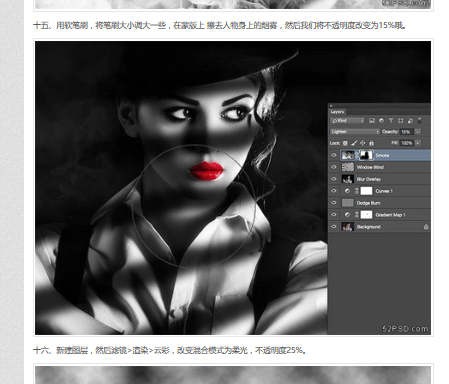Open the Kind filter dropdown
The height and width of the screenshot is (384, 449).
[347, 121]
